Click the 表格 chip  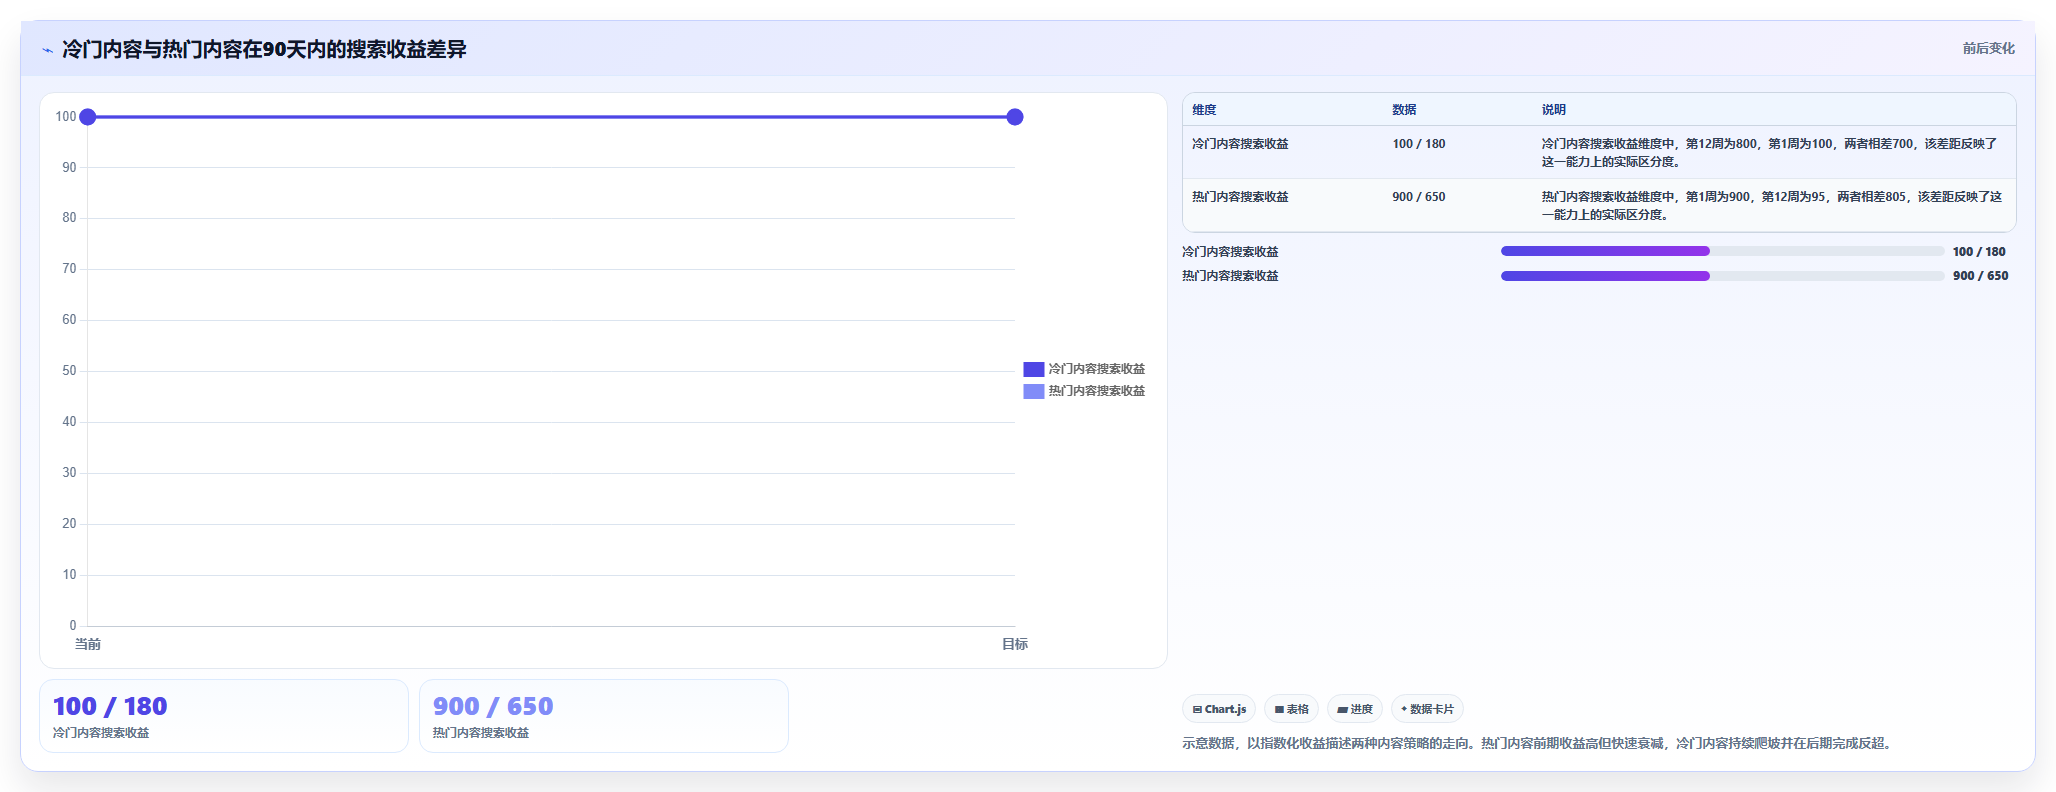pos(1291,709)
